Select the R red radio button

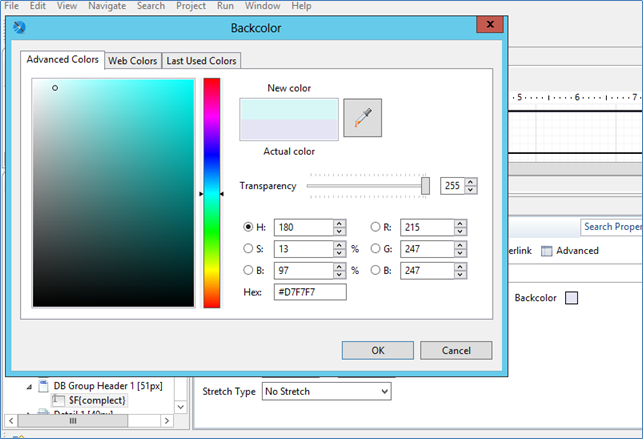(375, 227)
